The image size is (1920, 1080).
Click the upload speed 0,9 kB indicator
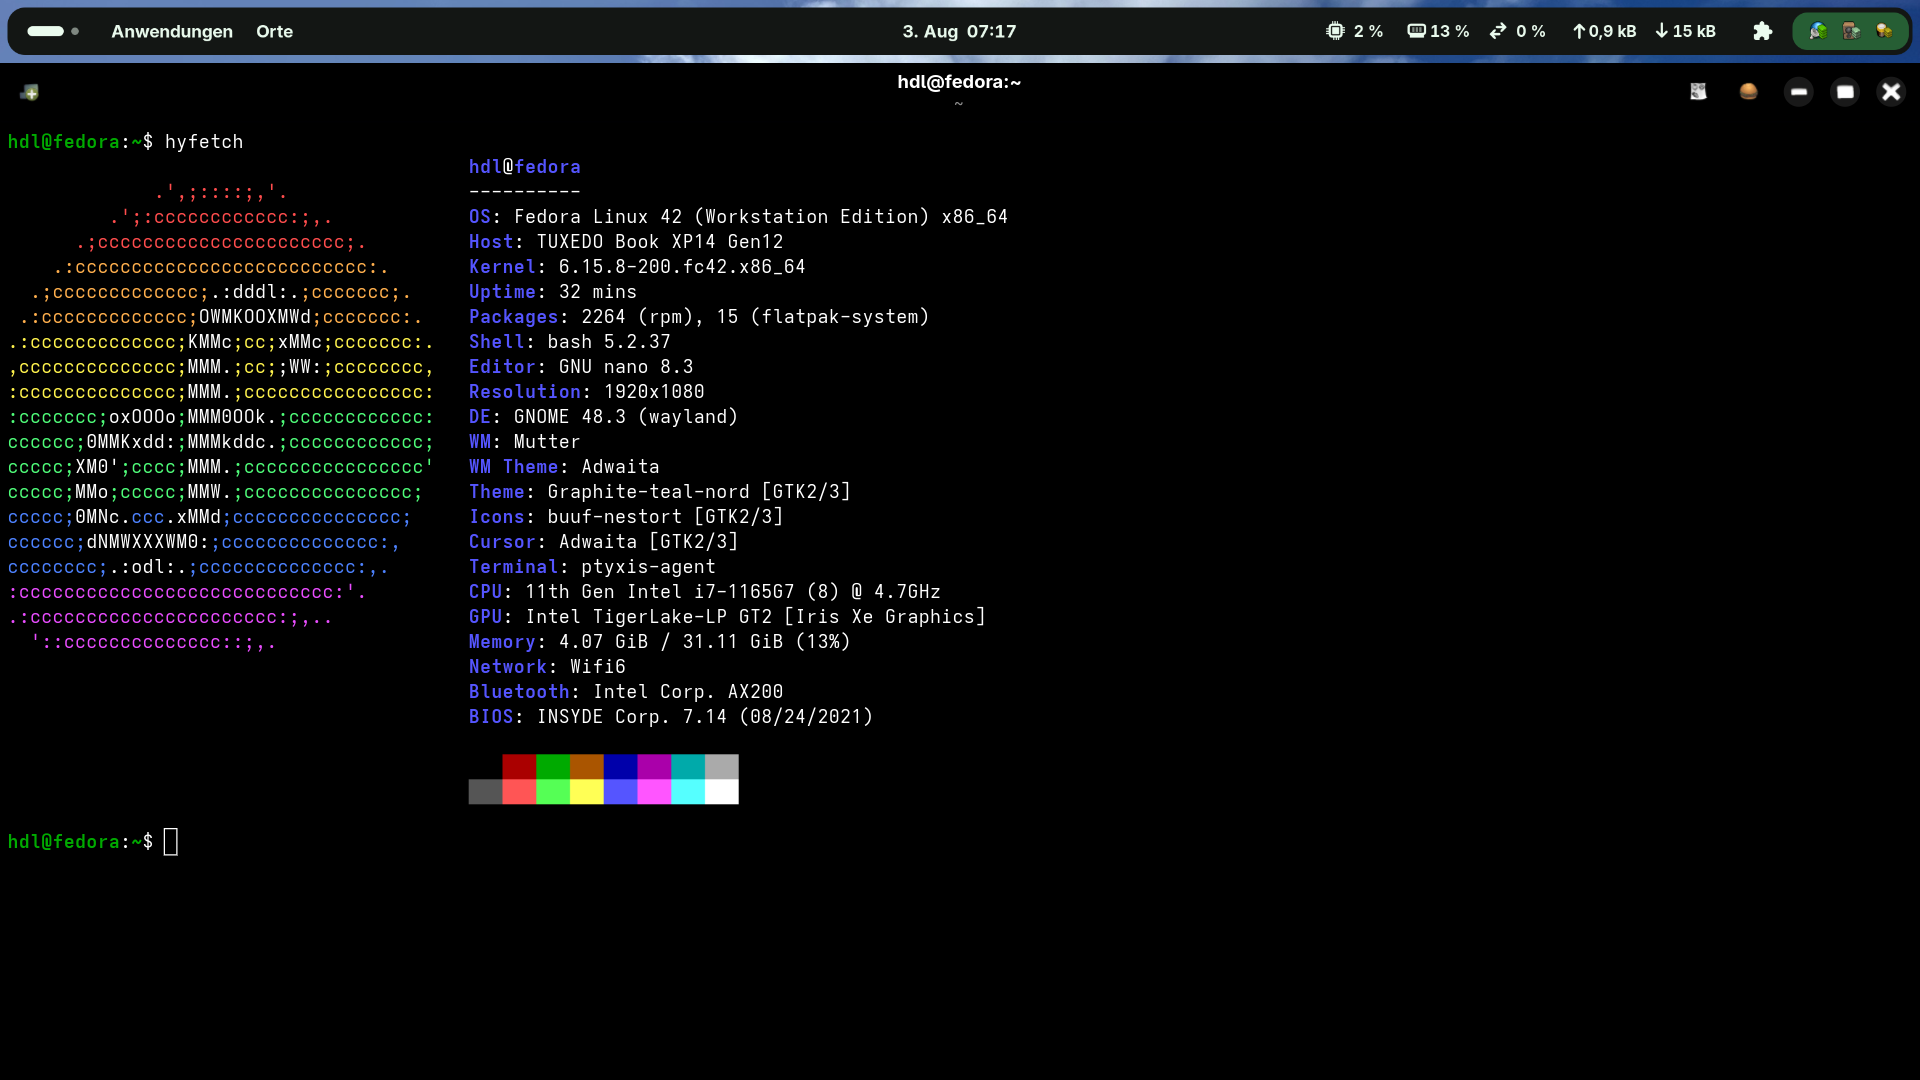point(1604,31)
